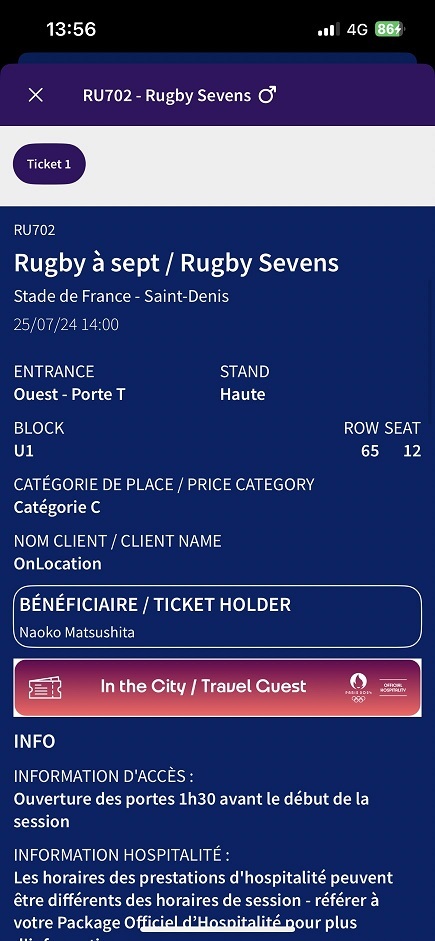Select the Ticket 1 tab

click(49, 164)
